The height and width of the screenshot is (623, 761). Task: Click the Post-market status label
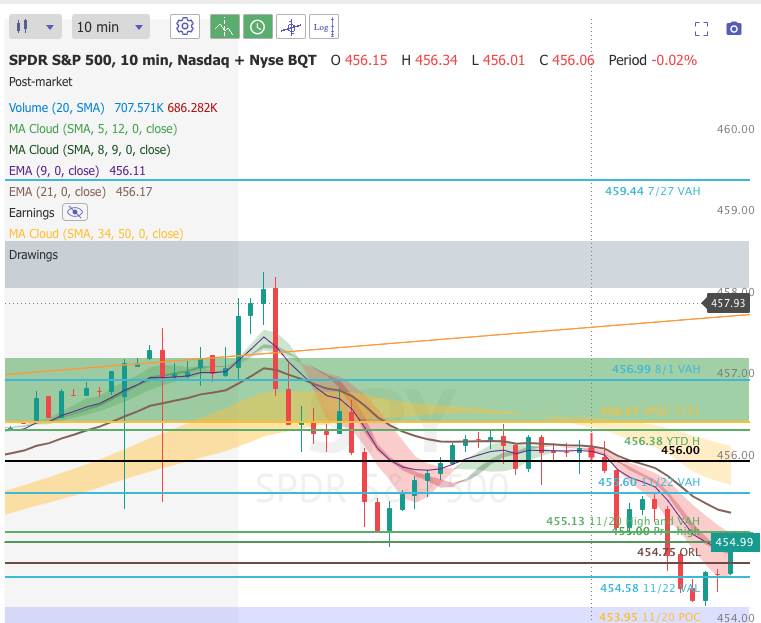click(40, 82)
